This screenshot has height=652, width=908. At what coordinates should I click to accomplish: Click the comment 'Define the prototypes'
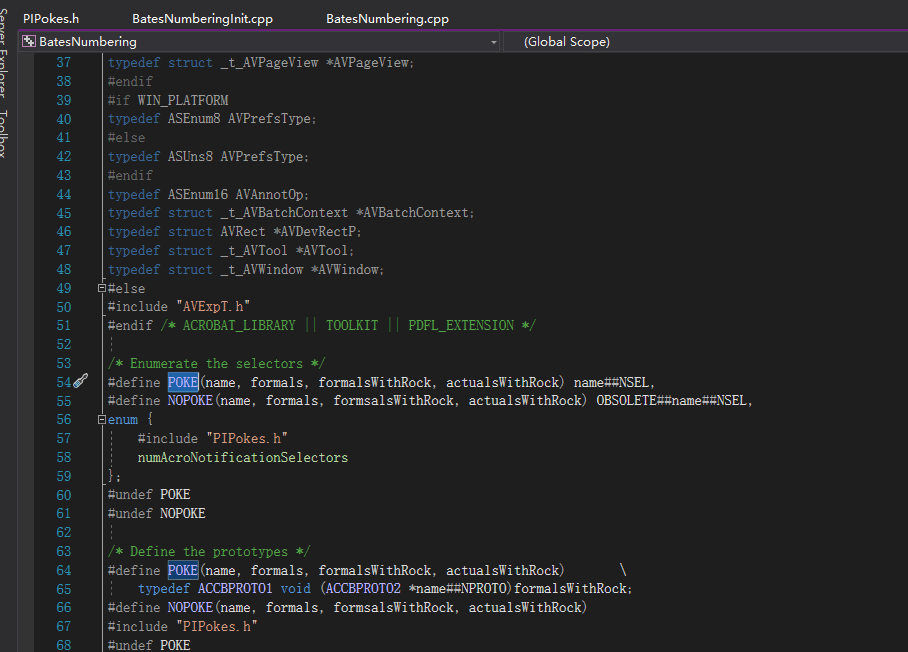click(x=208, y=552)
